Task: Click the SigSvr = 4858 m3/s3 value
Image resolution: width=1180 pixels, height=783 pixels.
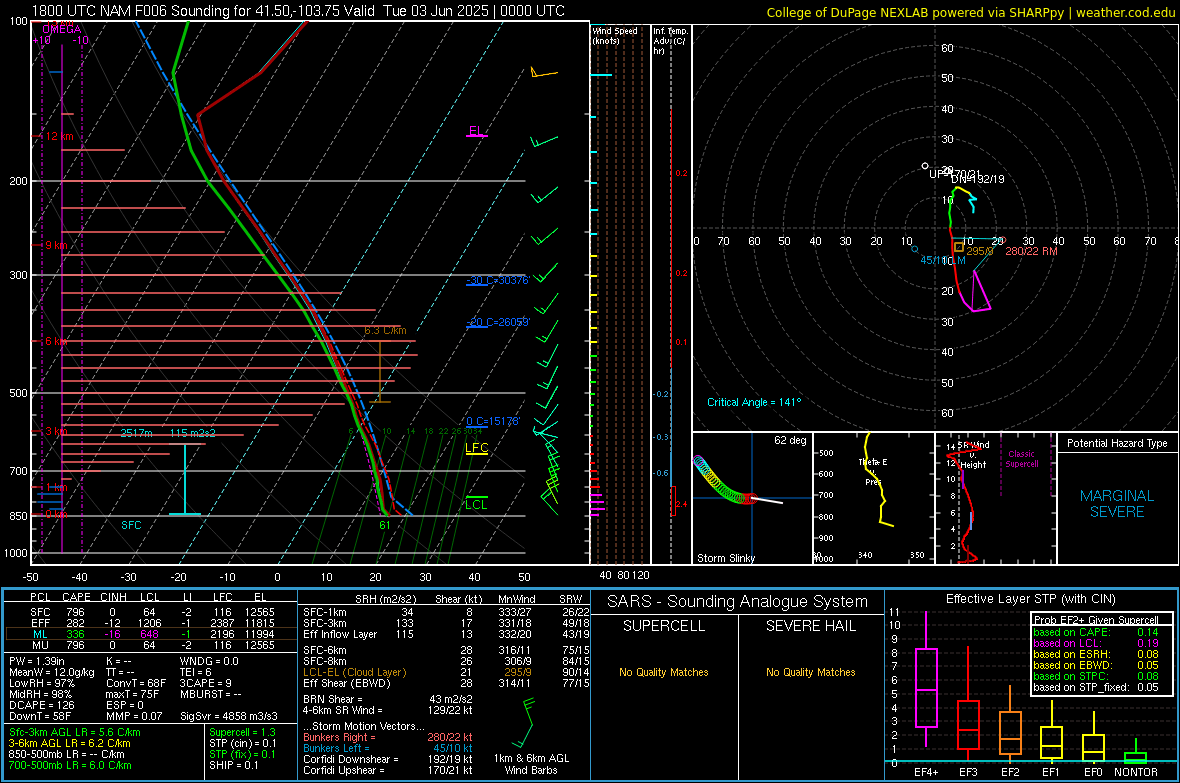Action: pos(229,716)
